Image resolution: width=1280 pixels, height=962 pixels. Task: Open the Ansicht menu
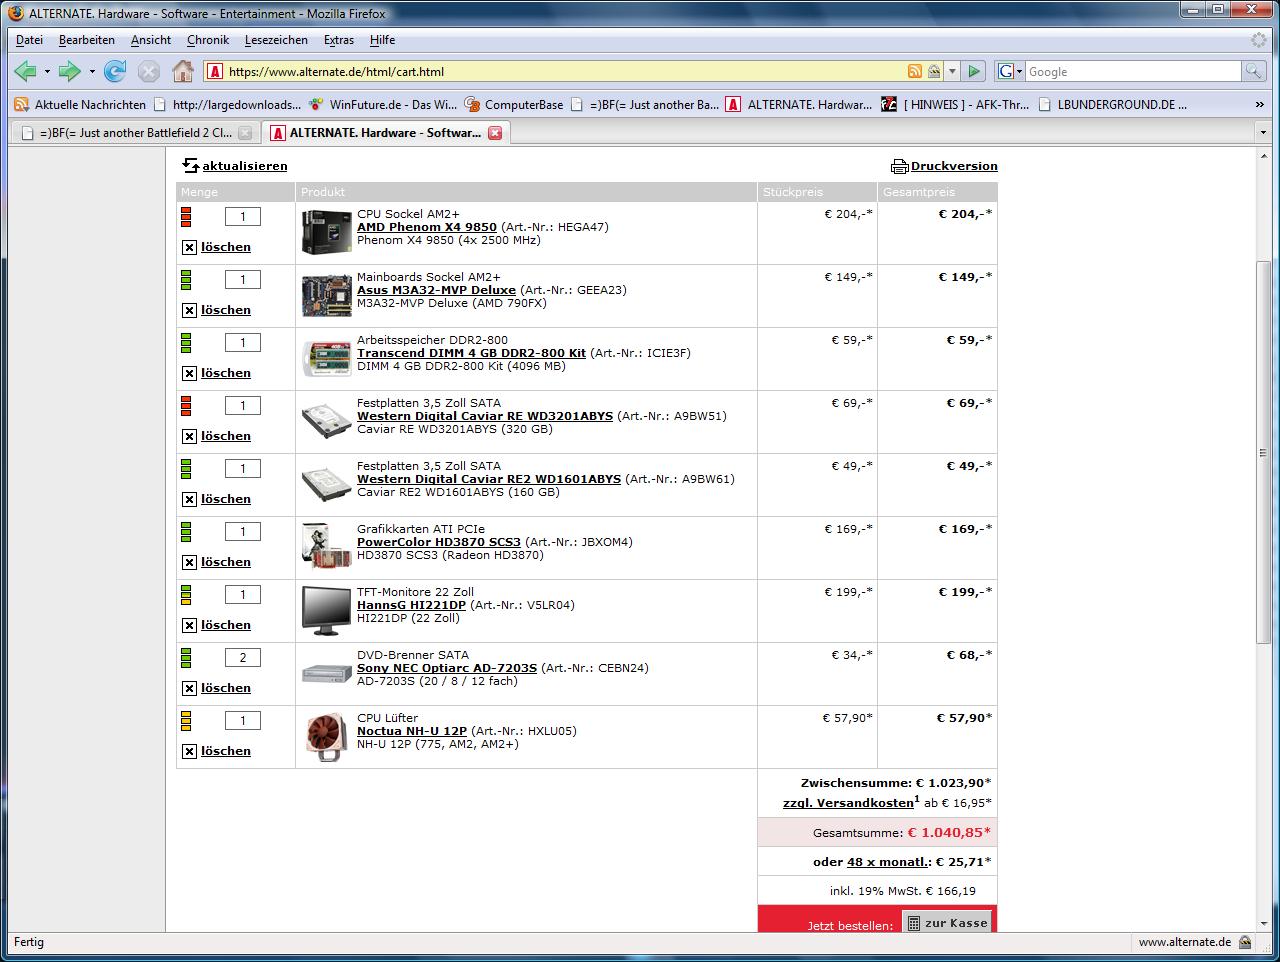pyautogui.click(x=150, y=40)
